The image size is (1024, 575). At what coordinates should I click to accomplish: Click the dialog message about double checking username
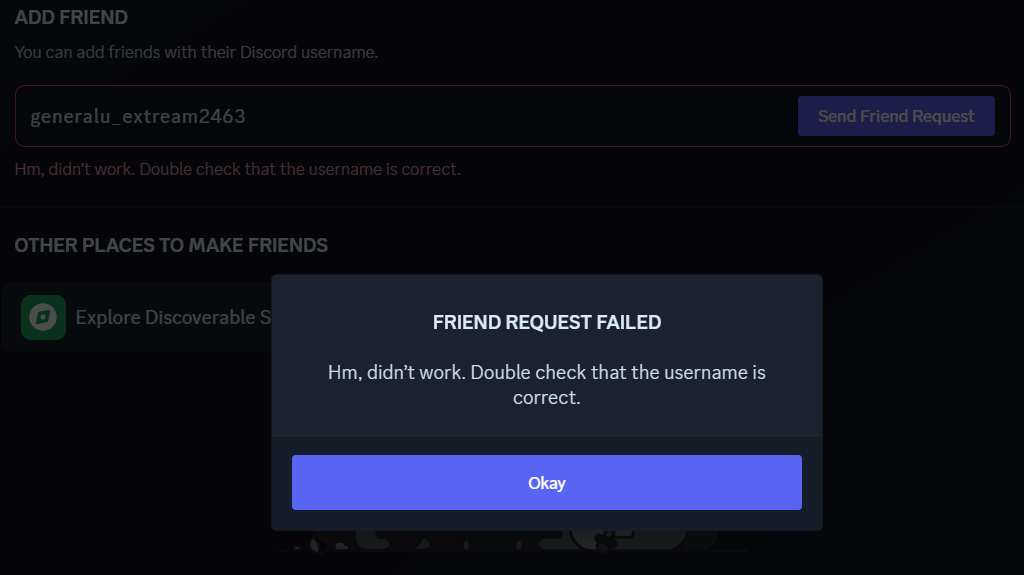[x=547, y=385]
